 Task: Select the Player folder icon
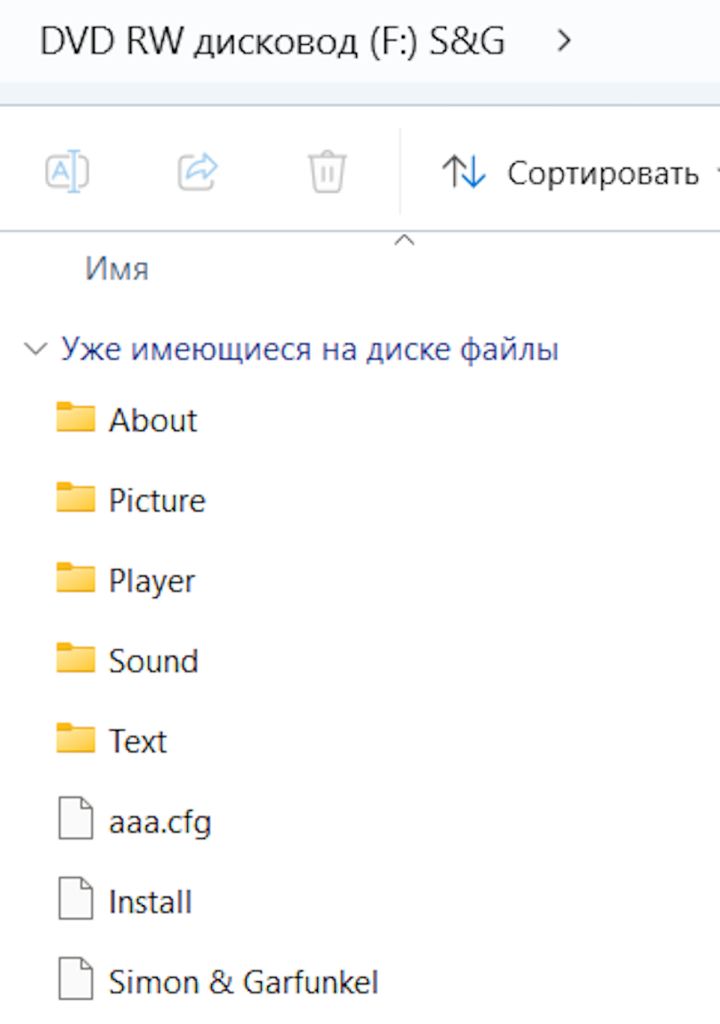point(76,578)
